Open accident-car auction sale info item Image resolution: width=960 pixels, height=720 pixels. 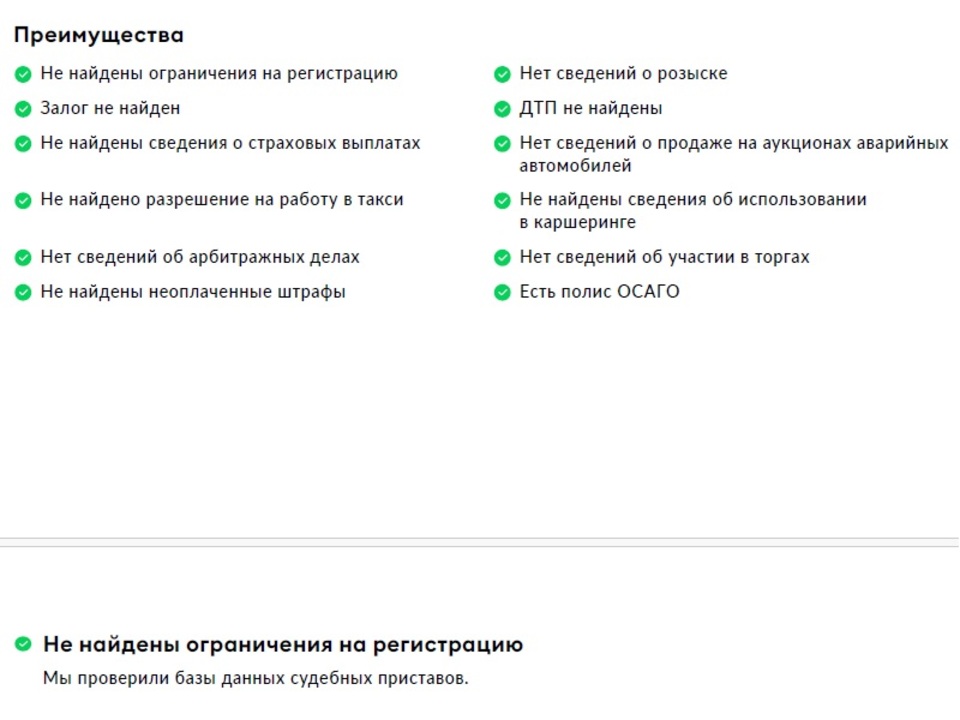pyautogui.click(x=733, y=154)
